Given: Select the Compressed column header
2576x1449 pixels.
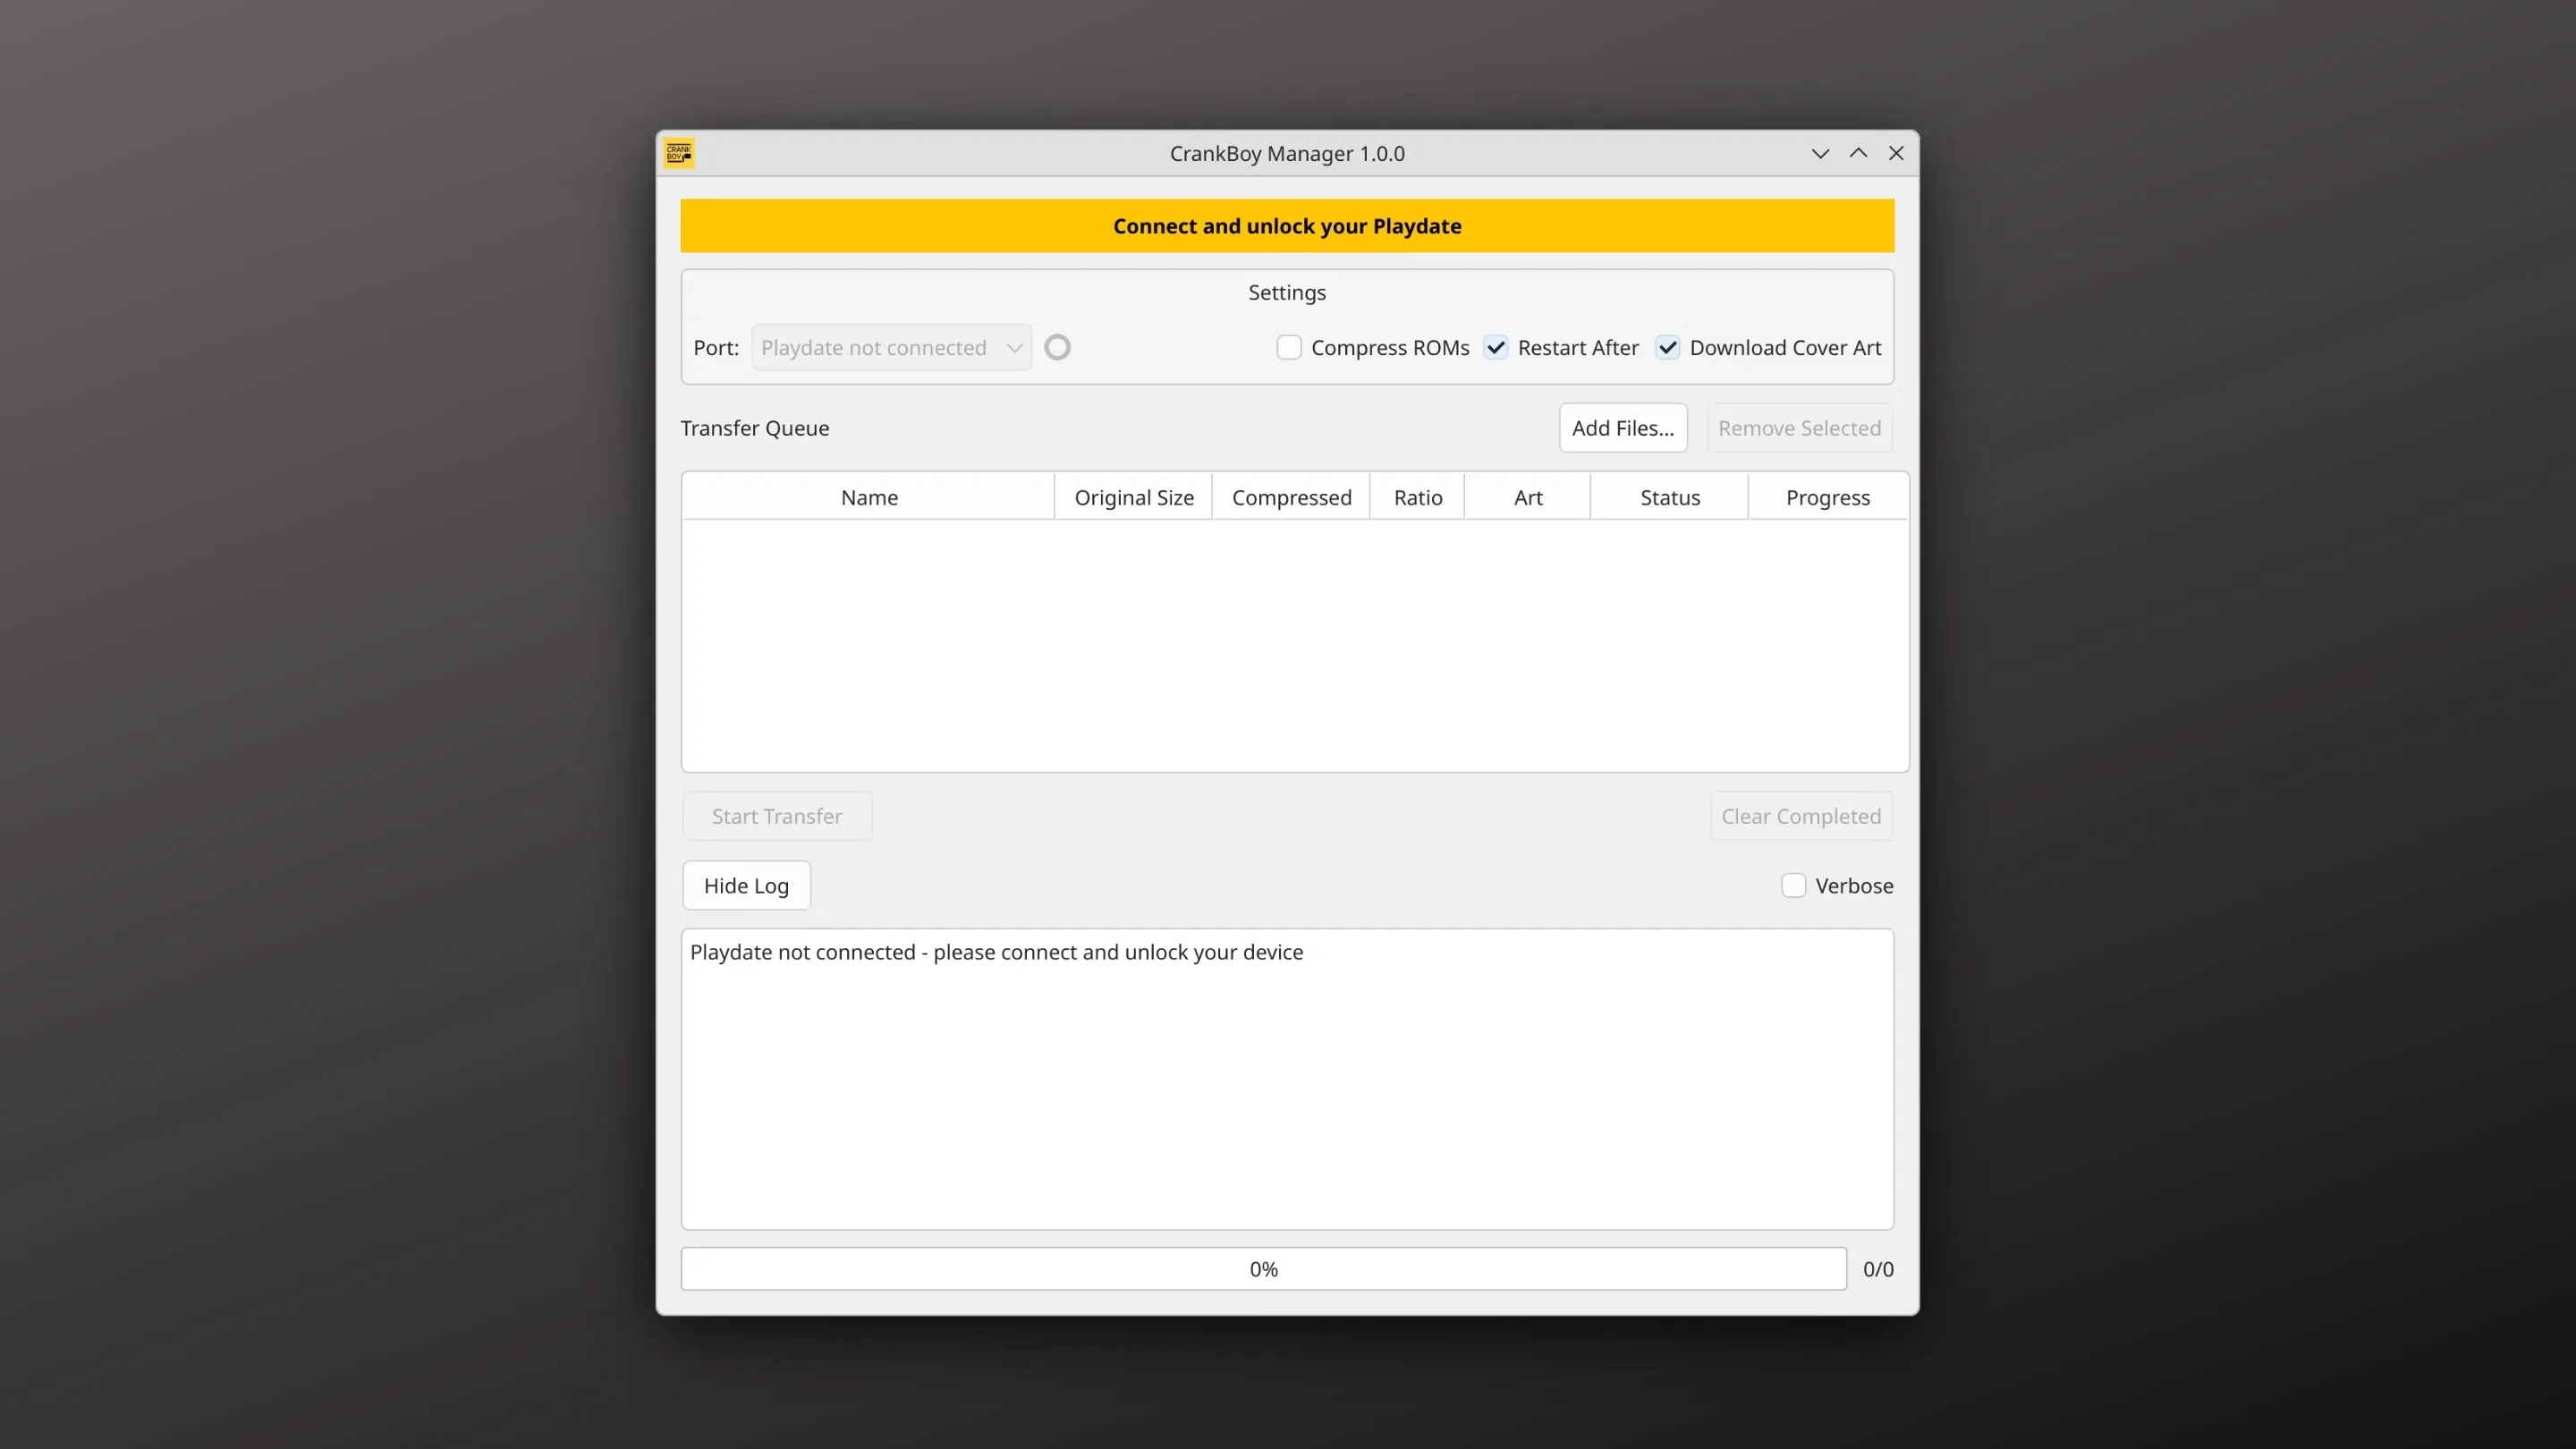Looking at the screenshot, I should pos(1291,497).
